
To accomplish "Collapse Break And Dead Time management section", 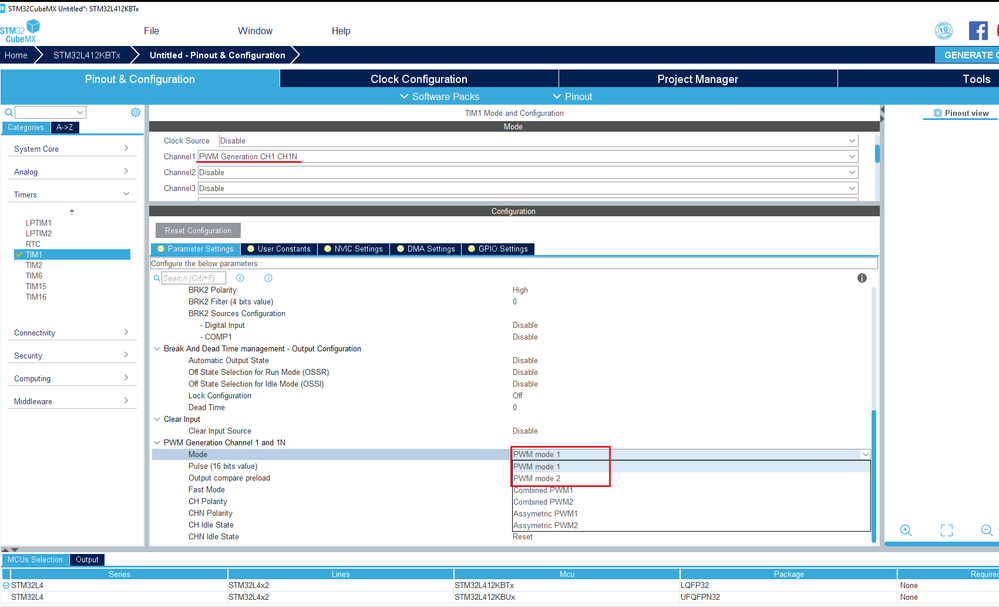I will pyautogui.click(x=157, y=348).
